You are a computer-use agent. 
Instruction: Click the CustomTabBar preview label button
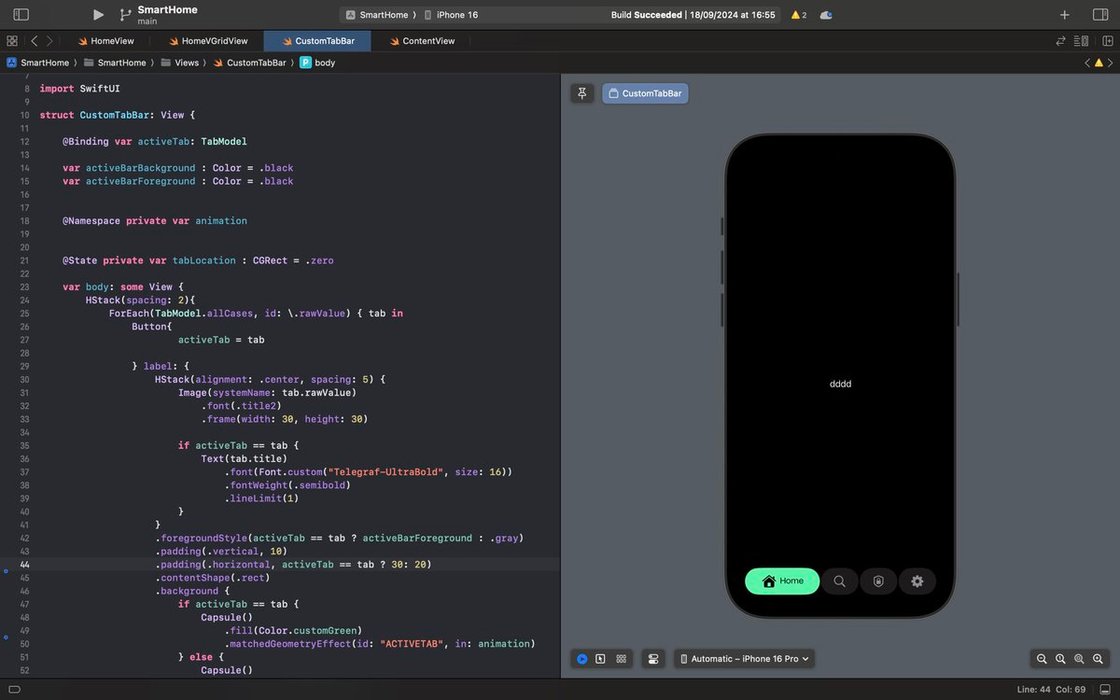[645, 94]
